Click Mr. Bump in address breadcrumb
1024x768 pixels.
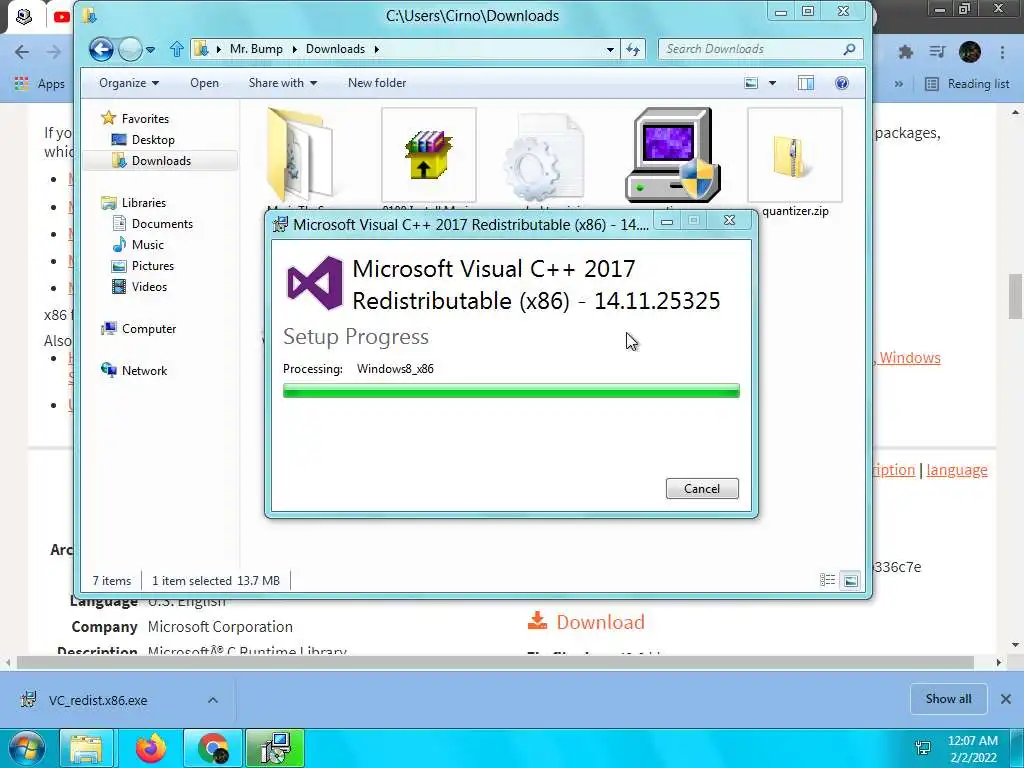pyautogui.click(x=256, y=49)
